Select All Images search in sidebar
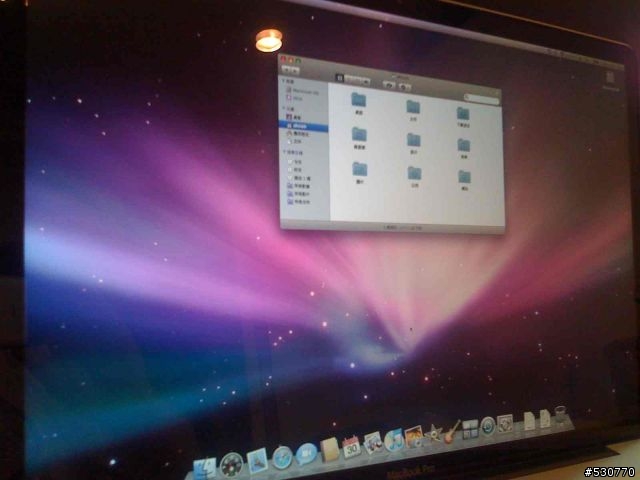The height and width of the screenshot is (480, 640). 298,186
